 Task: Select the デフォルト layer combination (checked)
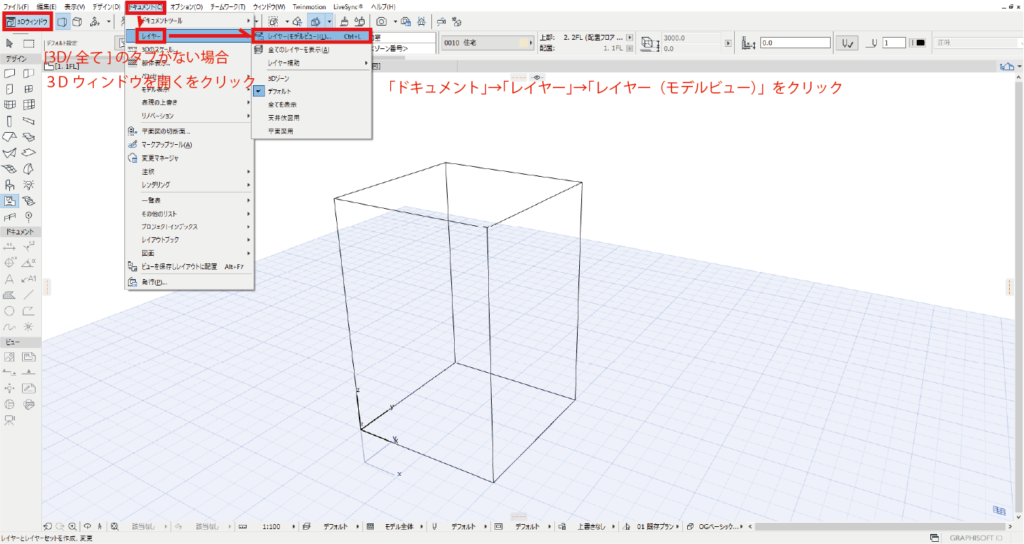312,91
